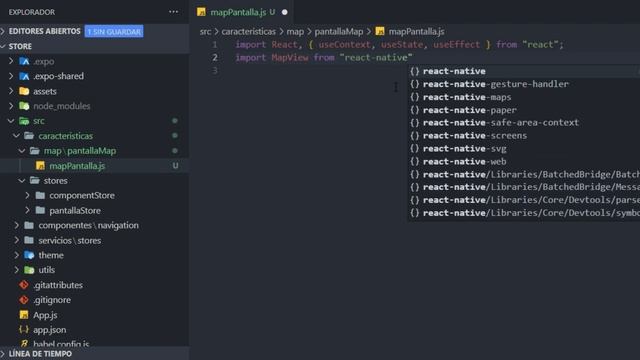Screen dimensions: 640x360
Task: Click the node_modules folder icon
Action: pyautogui.click(x=24, y=106)
